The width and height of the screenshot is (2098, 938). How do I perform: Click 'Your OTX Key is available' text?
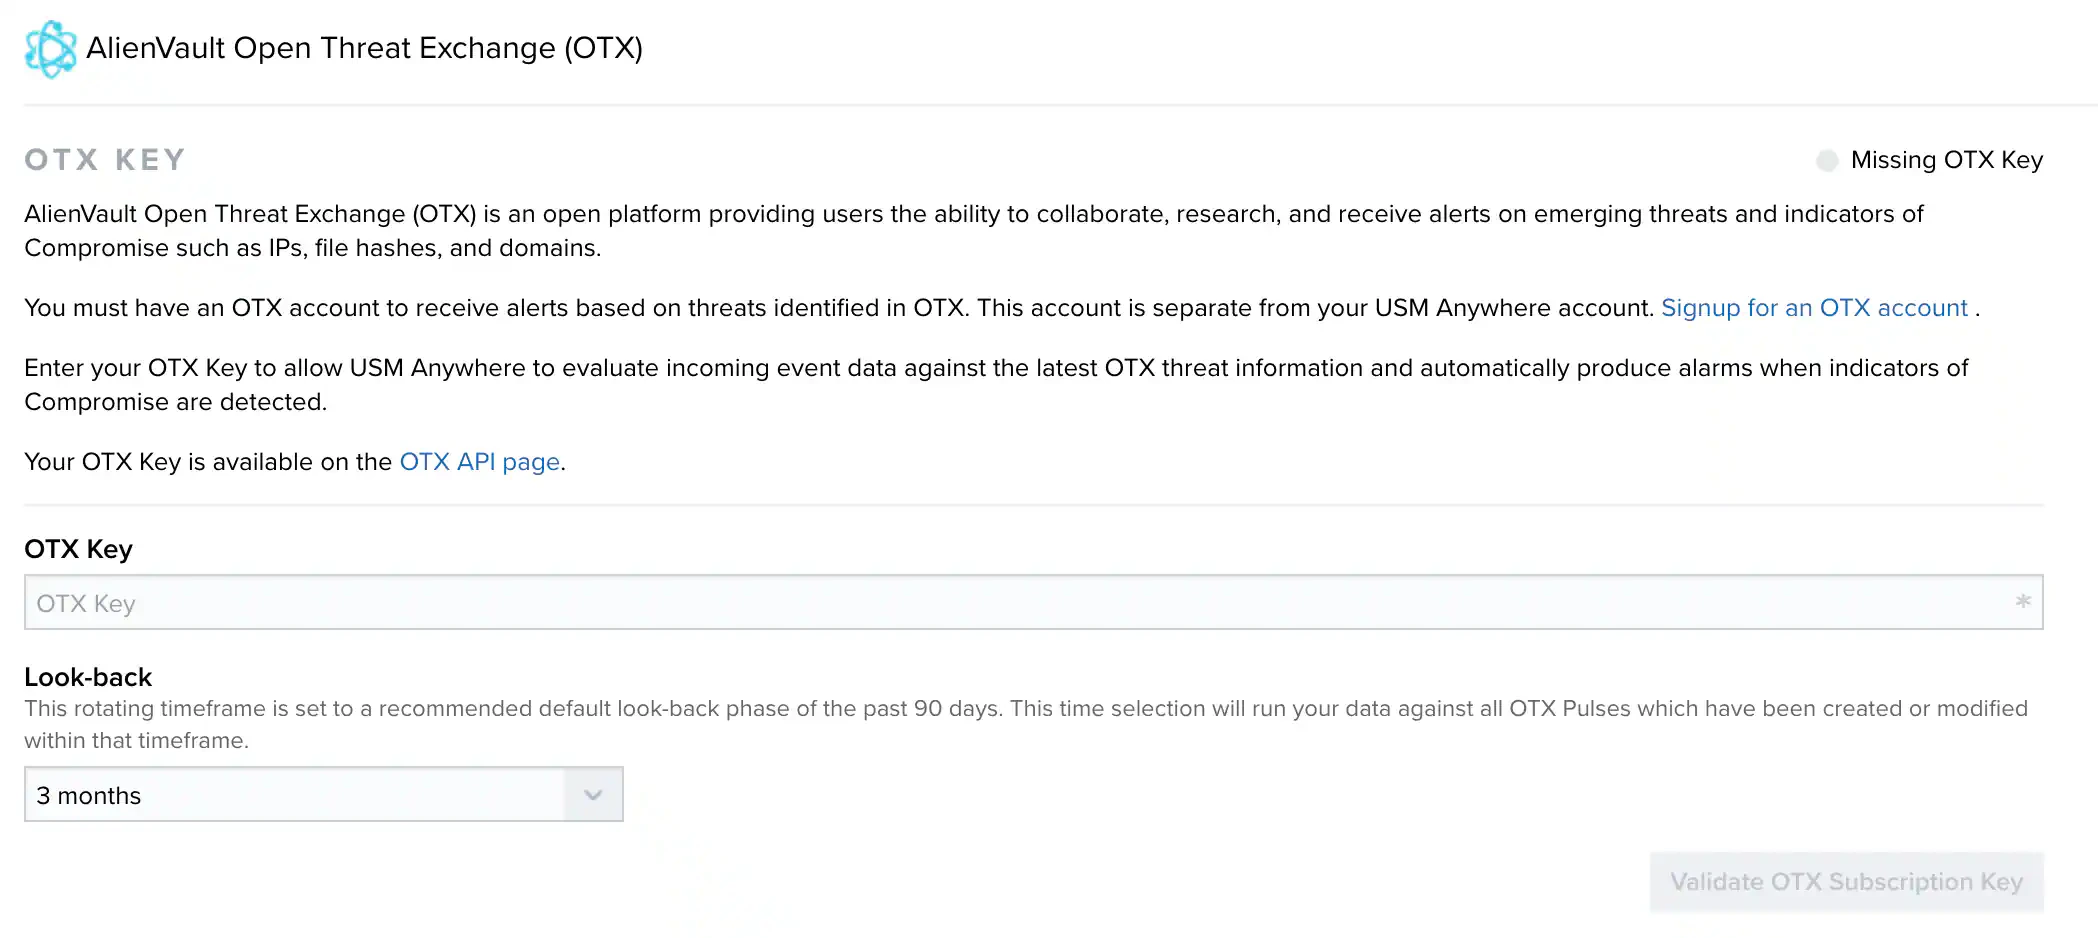tap(207, 462)
